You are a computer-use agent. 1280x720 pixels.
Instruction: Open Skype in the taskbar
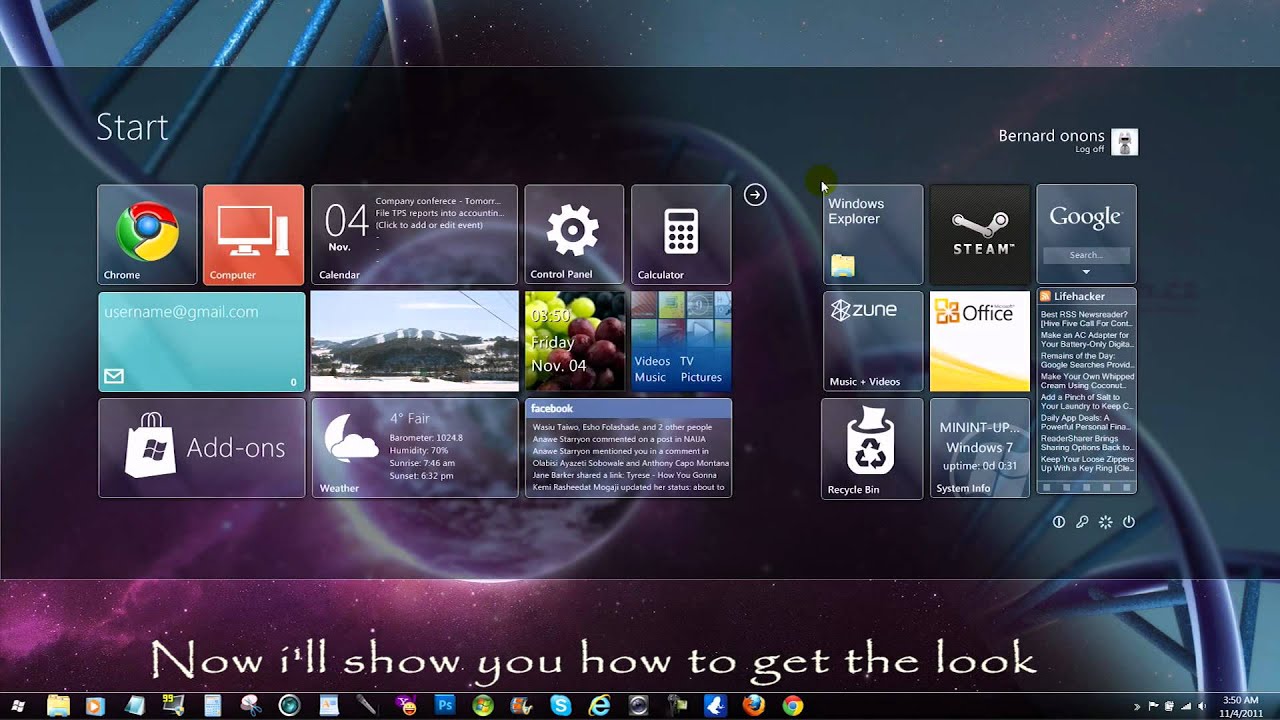pos(561,706)
